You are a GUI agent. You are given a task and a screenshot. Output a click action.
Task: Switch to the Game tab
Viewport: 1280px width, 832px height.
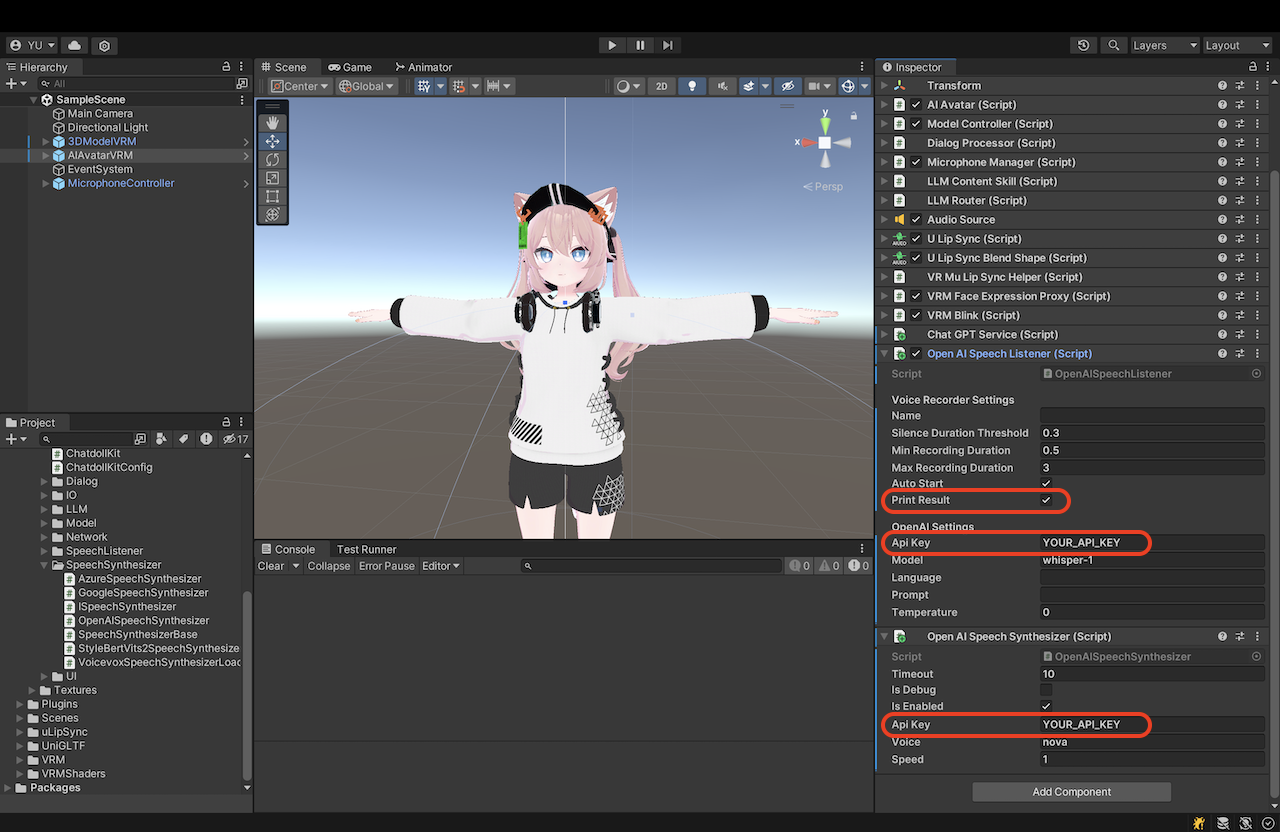(x=350, y=67)
